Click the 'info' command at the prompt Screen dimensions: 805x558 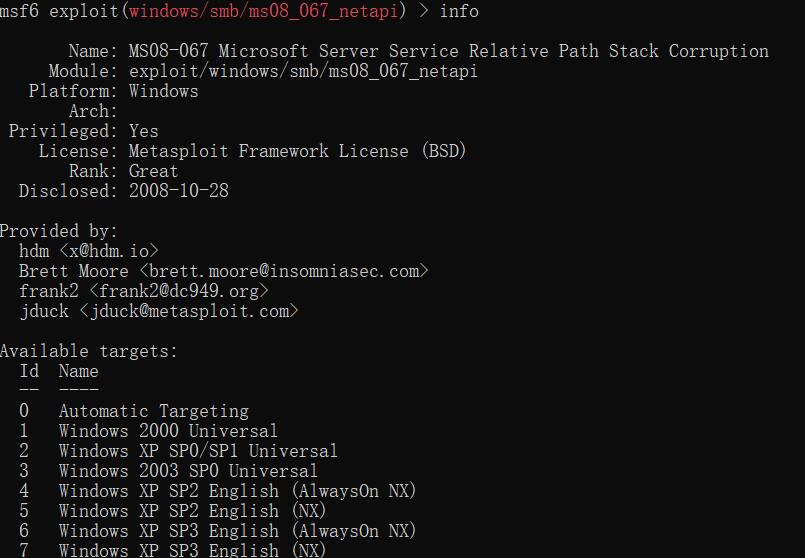pyautogui.click(x=459, y=11)
